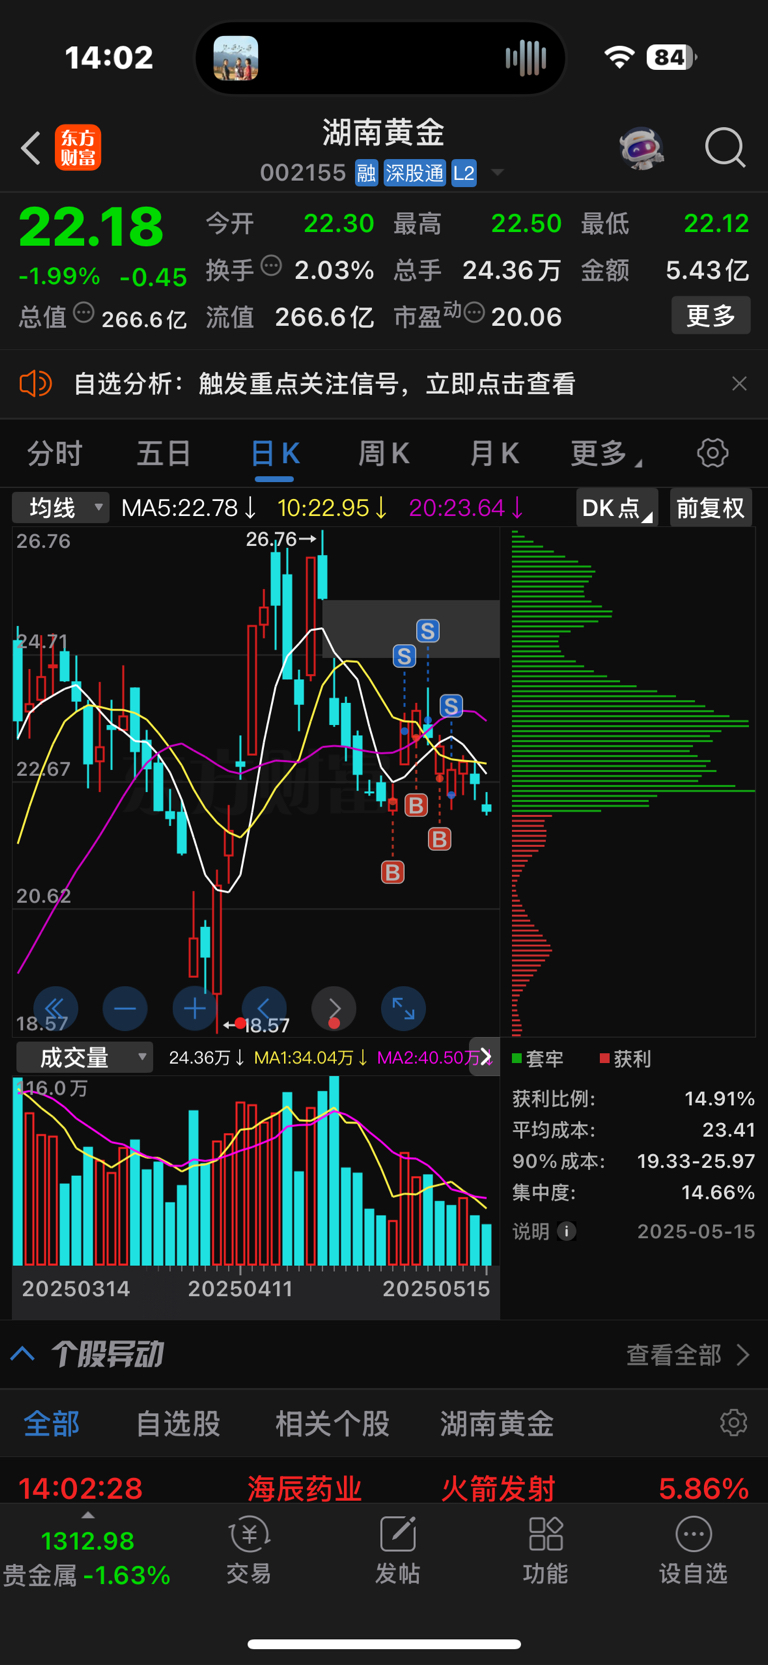The image size is (769, 1665).
Task: Switch to 五日 tab
Action: 164,454
